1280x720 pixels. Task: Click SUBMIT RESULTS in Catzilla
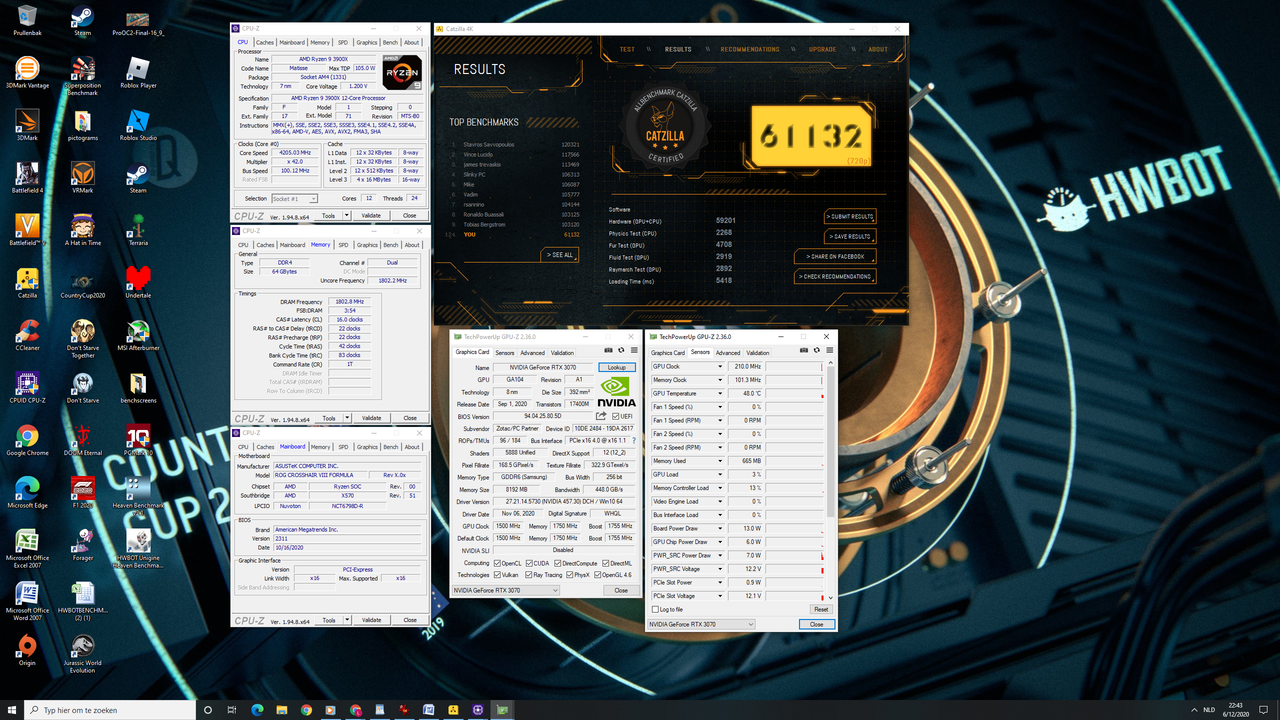coord(850,216)
